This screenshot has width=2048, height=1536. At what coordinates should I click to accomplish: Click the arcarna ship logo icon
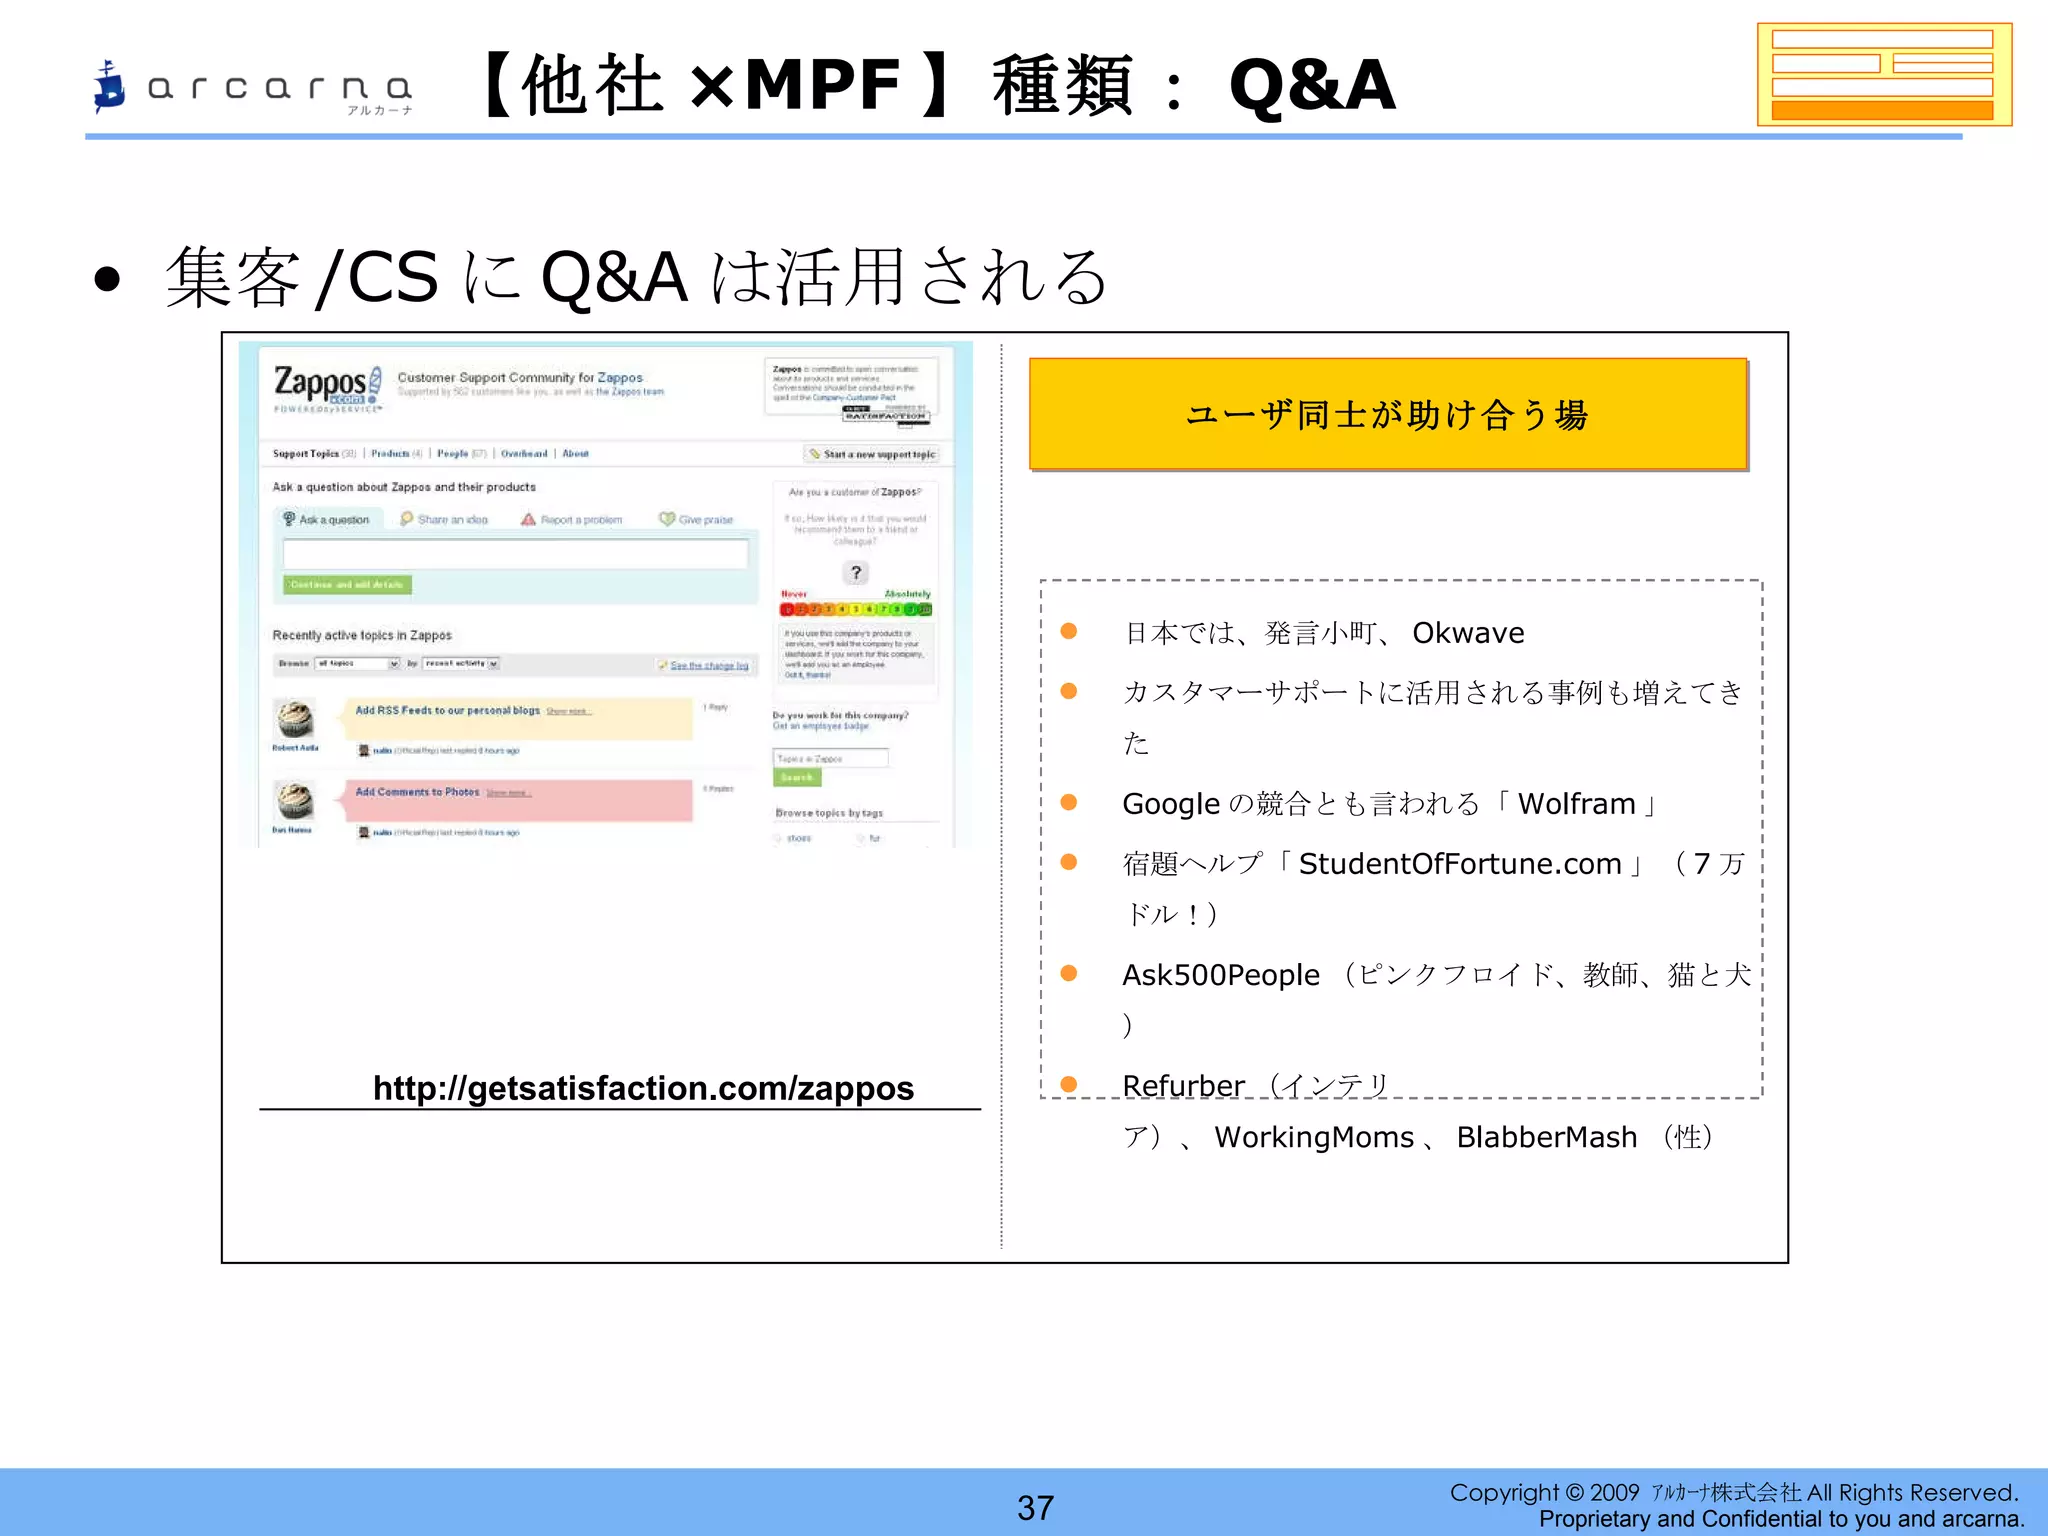[x=109, y=87]
